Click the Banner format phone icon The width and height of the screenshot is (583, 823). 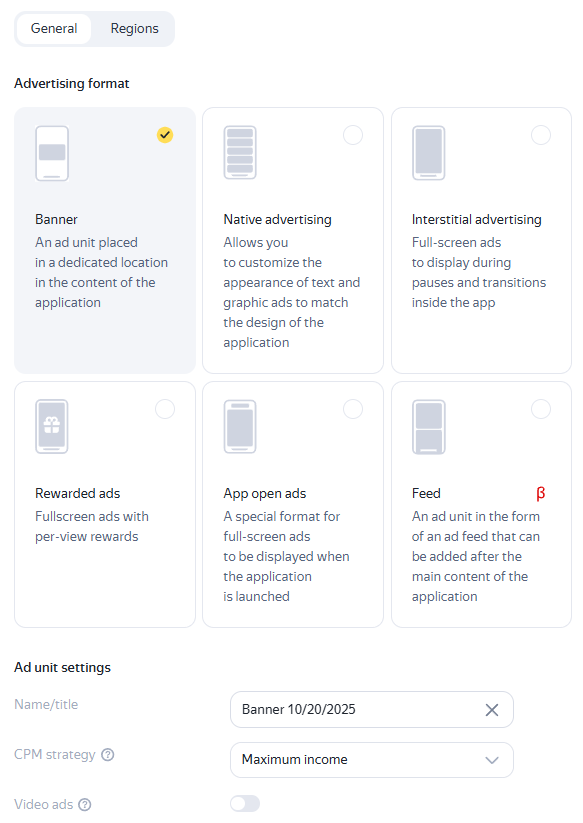point(52,153)
